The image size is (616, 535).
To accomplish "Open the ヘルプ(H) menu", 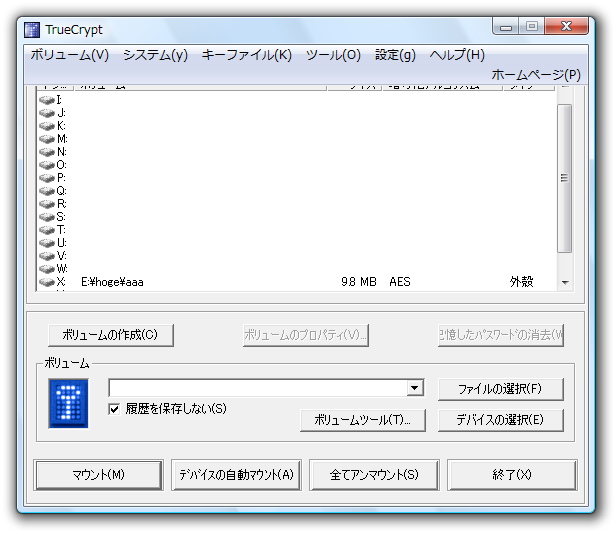I will pyautogui.click(x=457, y=55).
